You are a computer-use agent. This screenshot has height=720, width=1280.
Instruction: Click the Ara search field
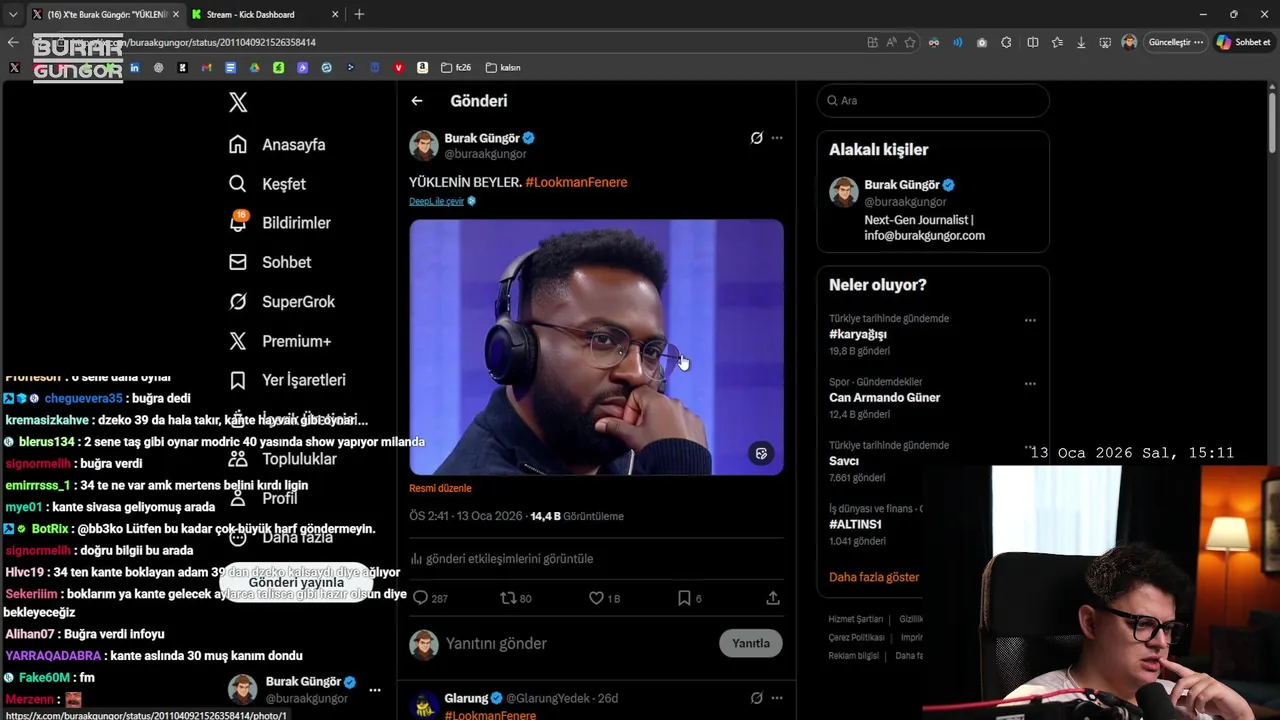point(933,100)
